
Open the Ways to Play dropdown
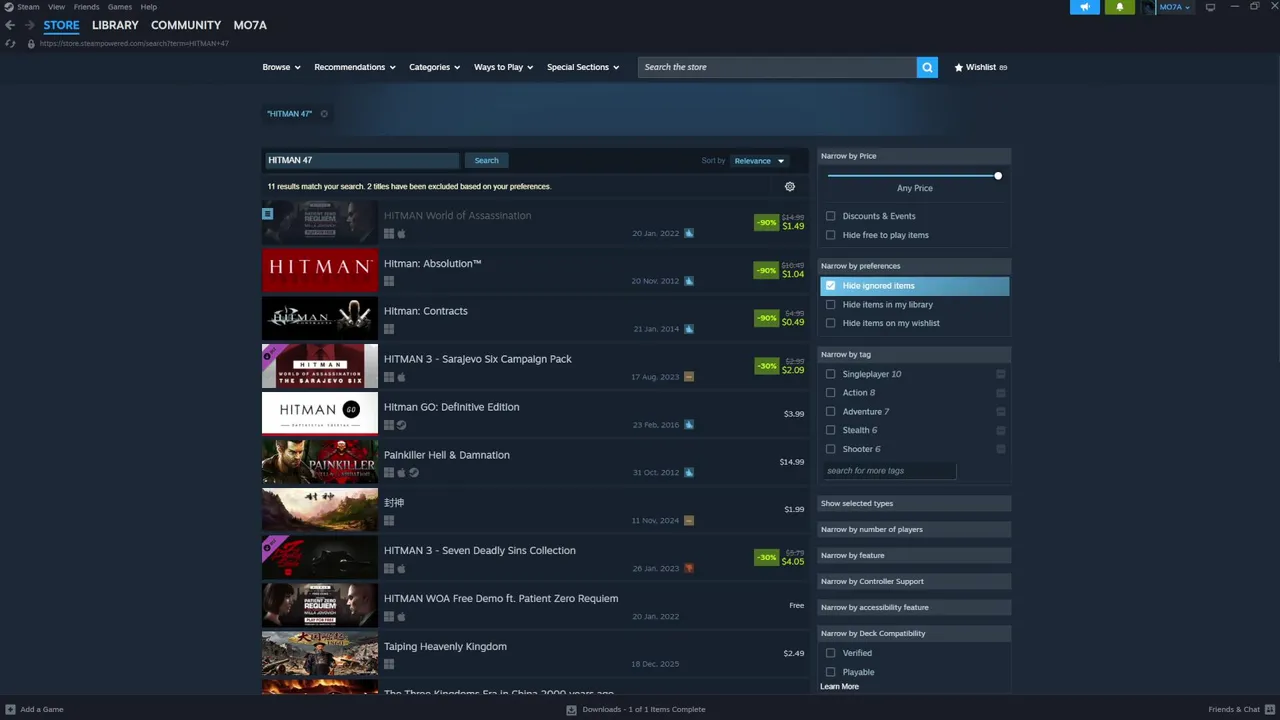503,67
